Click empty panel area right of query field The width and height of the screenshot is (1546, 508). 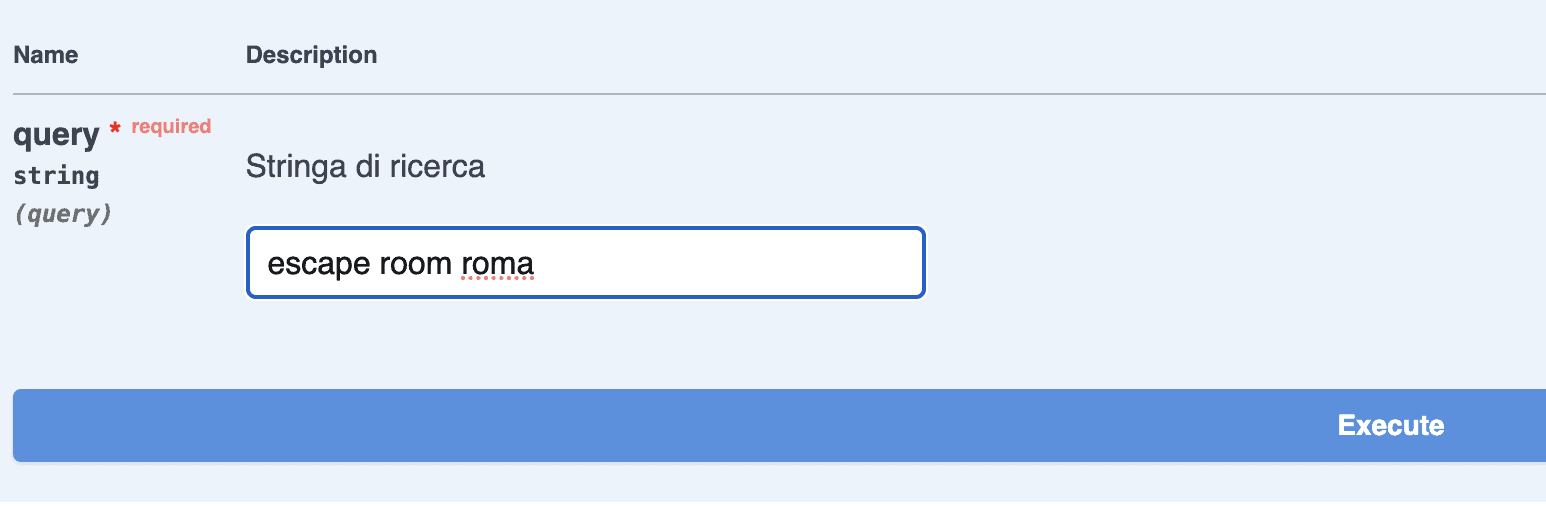pyautogui.click(x=1200, y=263)
